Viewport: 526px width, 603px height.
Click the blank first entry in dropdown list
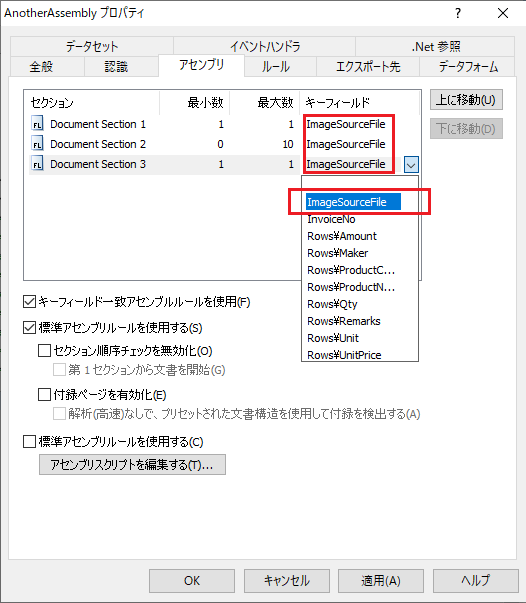click(360, 185)
